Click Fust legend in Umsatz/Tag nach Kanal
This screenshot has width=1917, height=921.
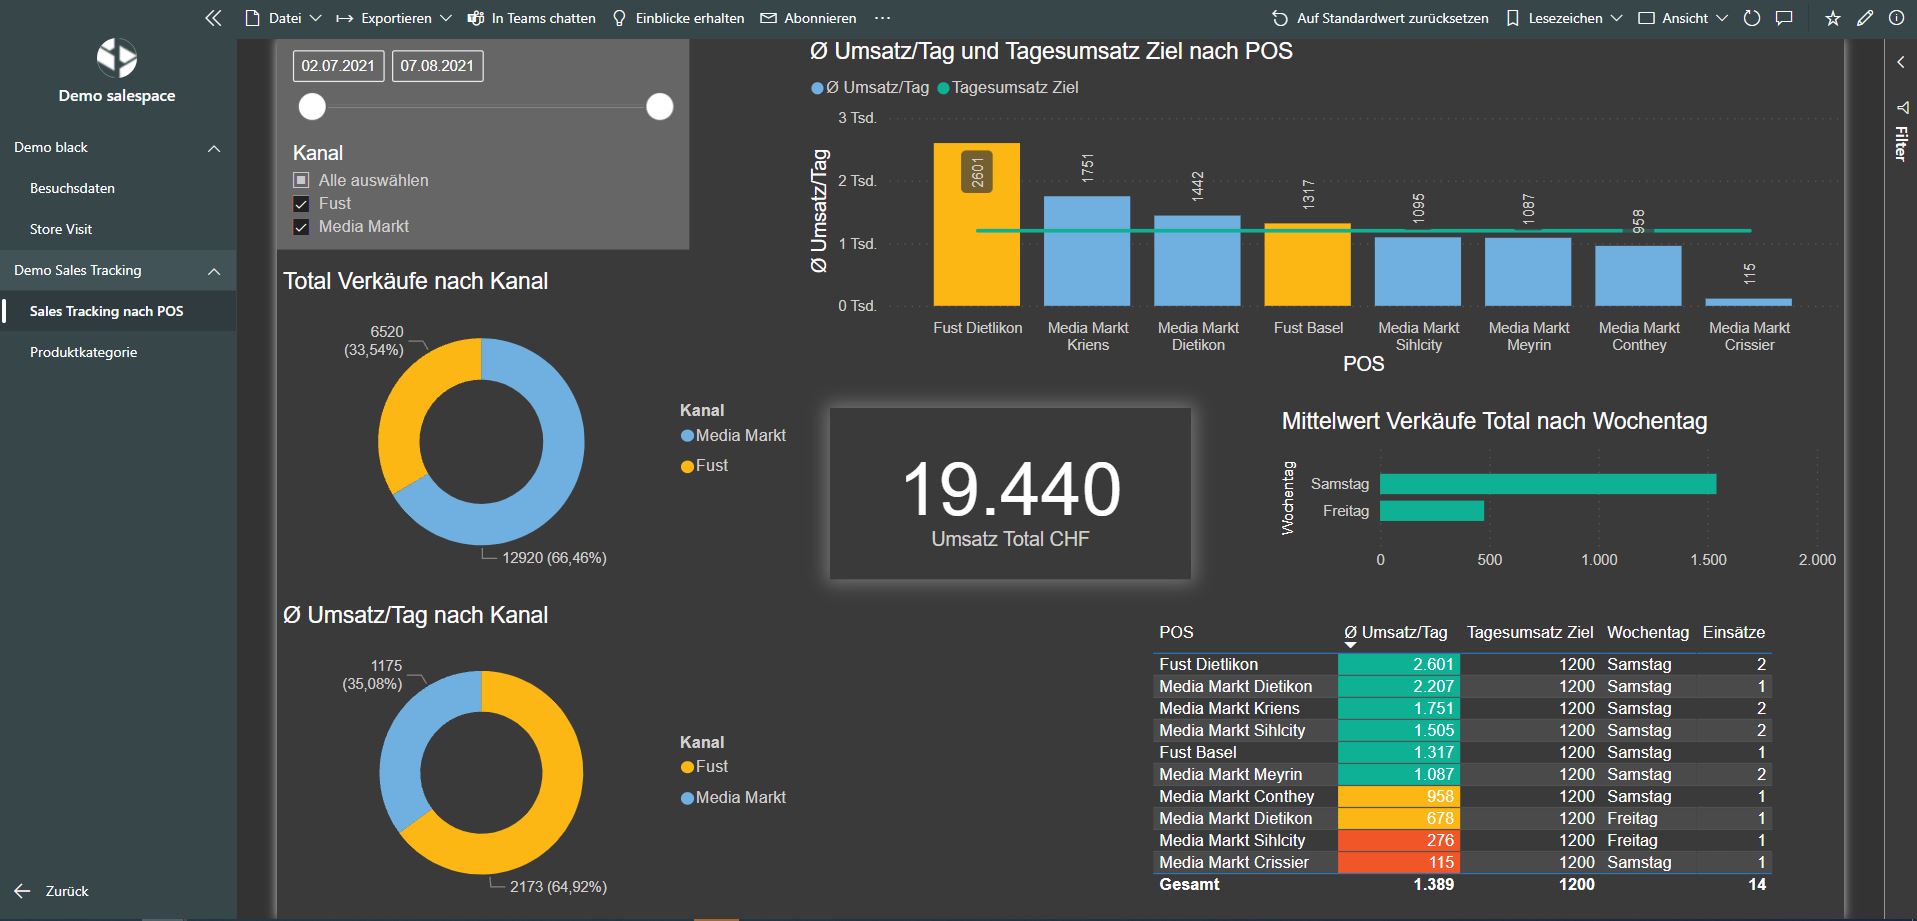pos(704,767)
